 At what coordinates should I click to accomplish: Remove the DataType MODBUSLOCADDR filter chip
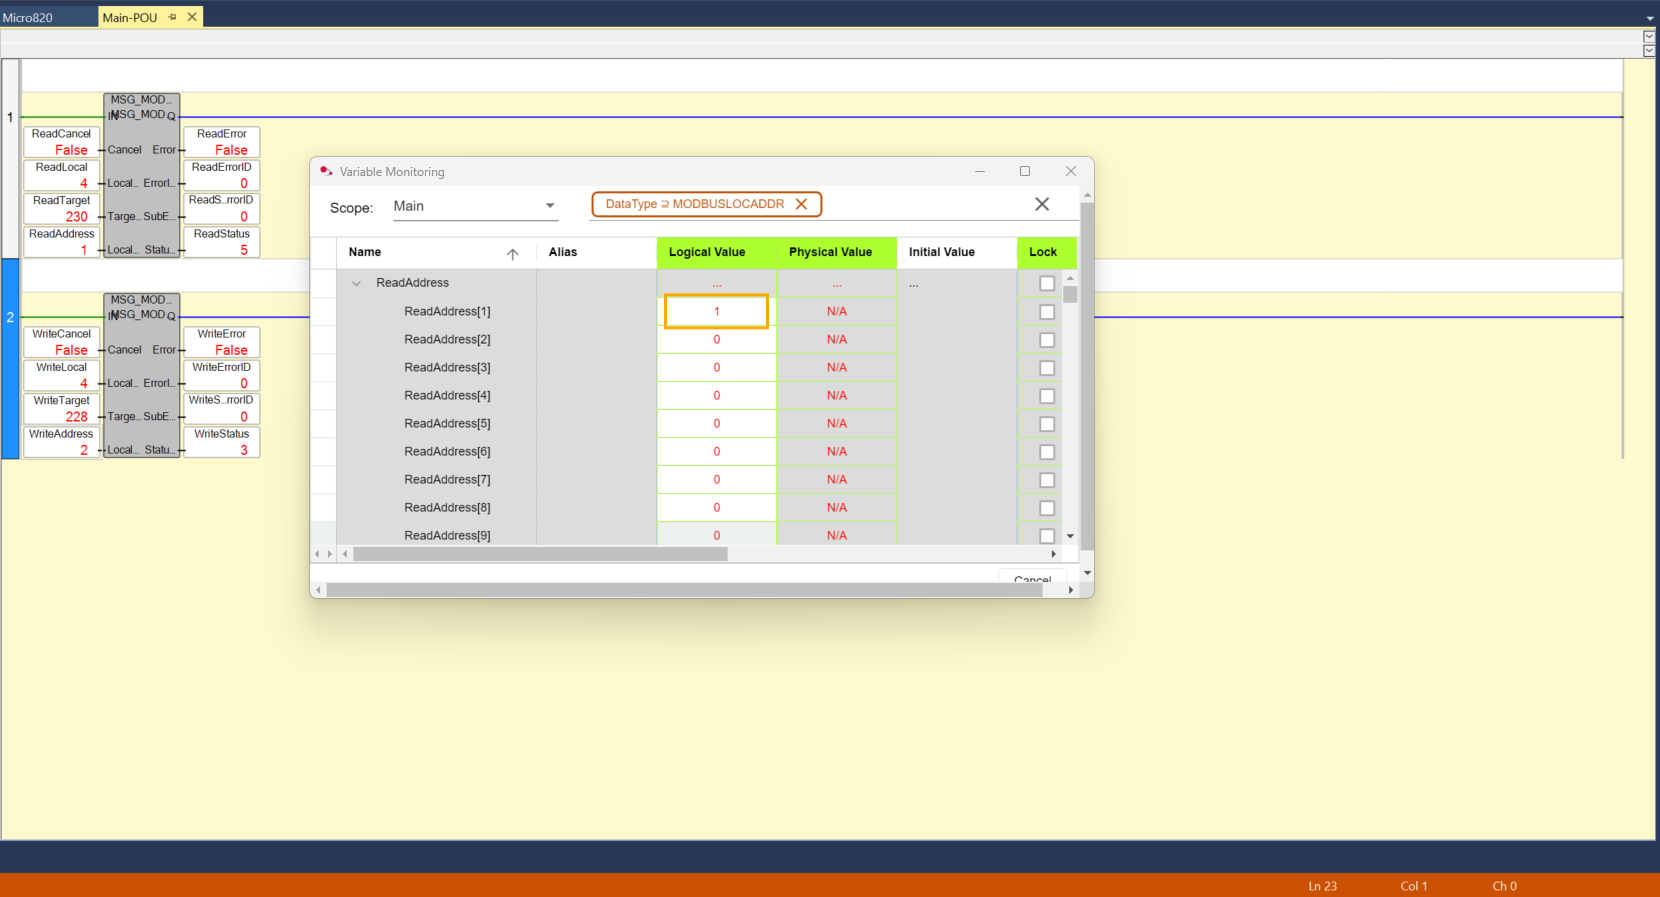801,204
